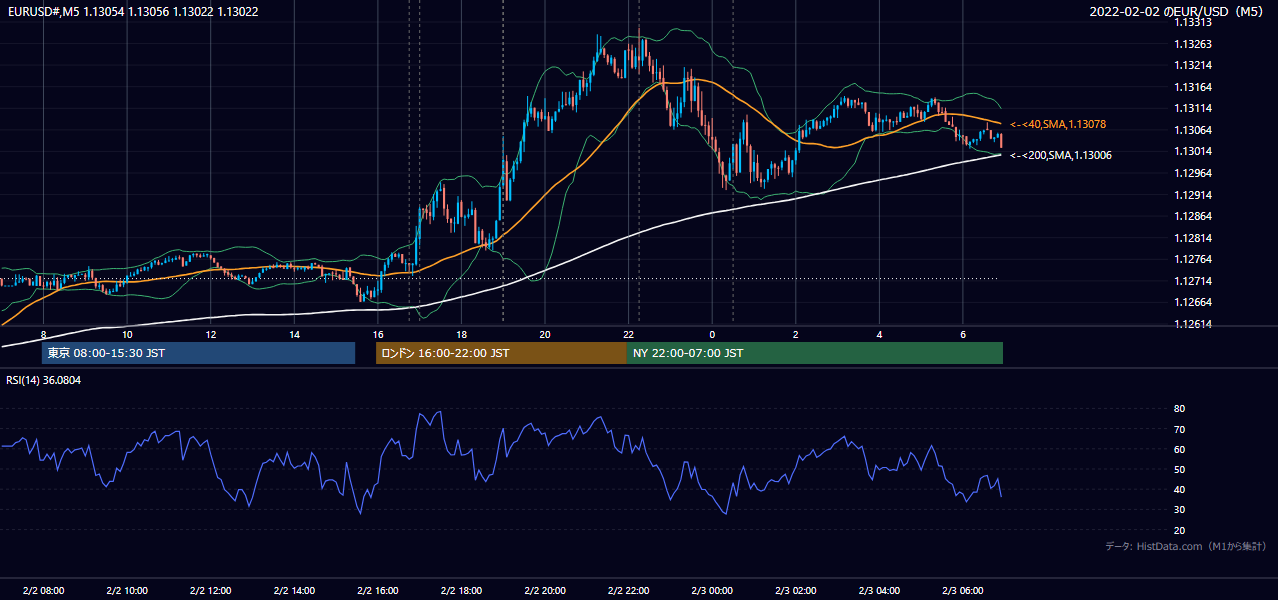The width and height of the screenshot is (1278, 600).
Task: Select the NY 22:00-07:00 JST session bar
Action: coord(815,353)
